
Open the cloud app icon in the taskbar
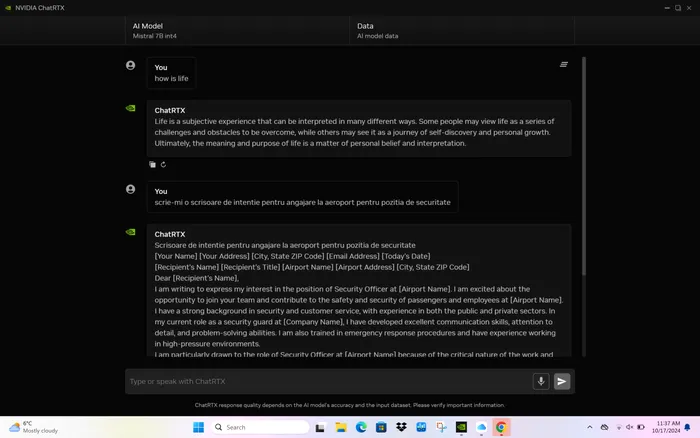[481, 427]
